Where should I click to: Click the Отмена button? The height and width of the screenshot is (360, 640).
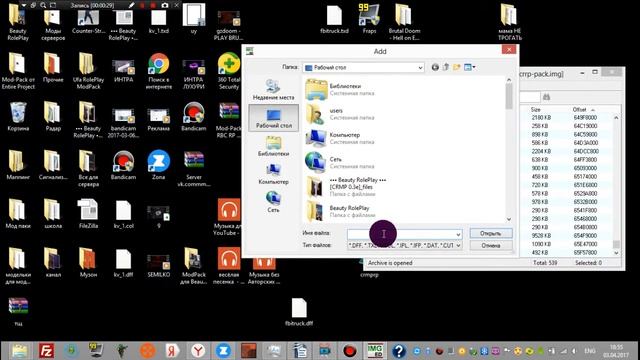coord(491,245)
